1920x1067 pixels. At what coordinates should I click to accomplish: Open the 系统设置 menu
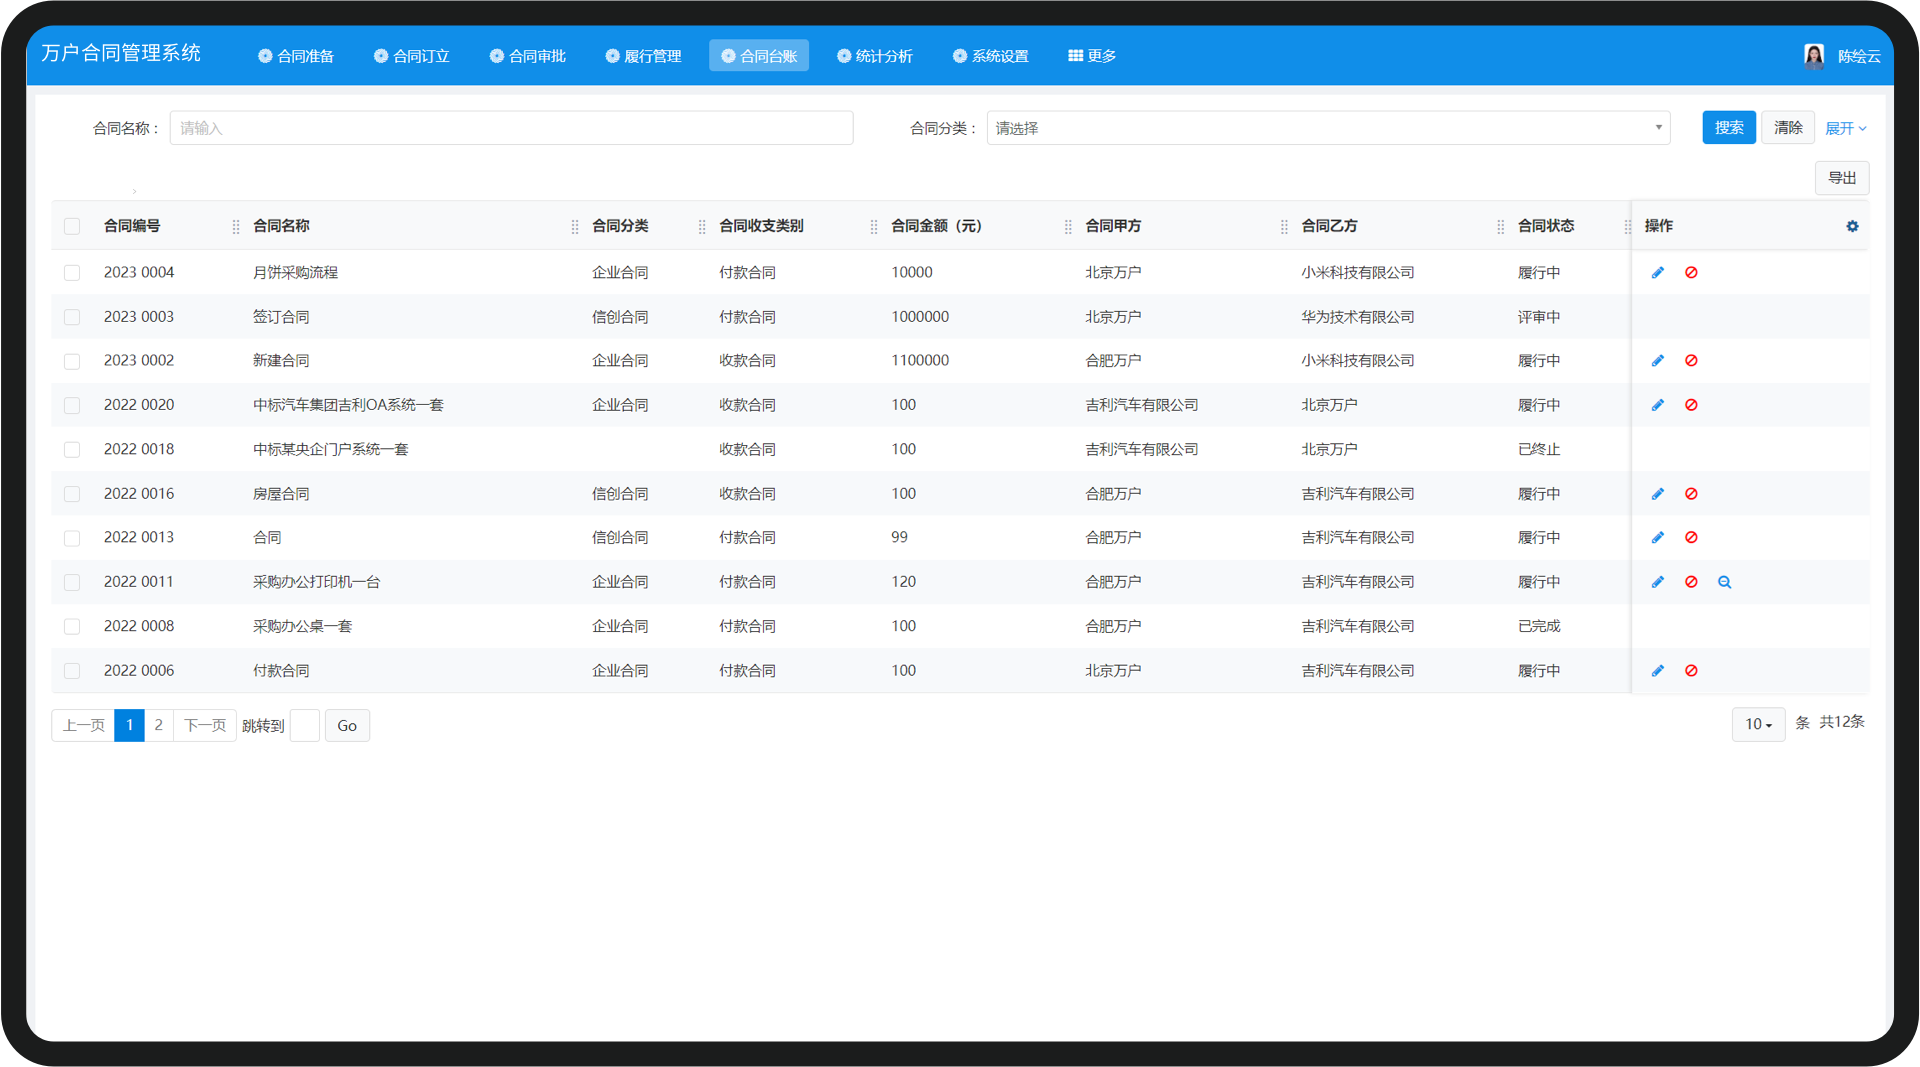991,56
